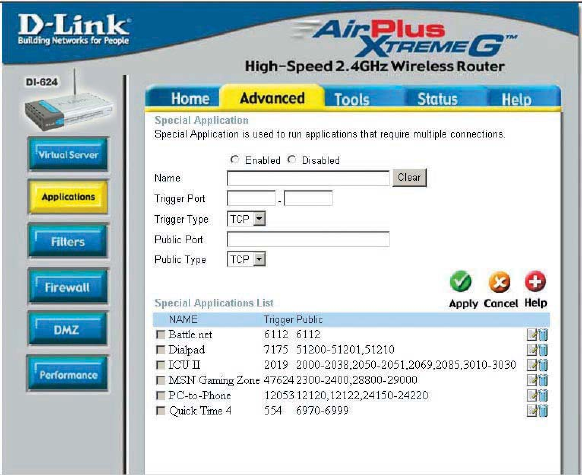The image size is (582, 475).
Task: Click the Public Port input field
Action: 308,239
